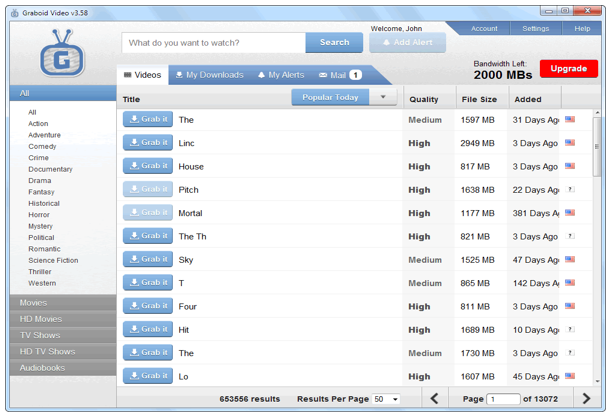Open the Popular Today sort dropdown arrow
This screenshot has height=416, width=609.
pyautogui.click(x=384, y=98)
